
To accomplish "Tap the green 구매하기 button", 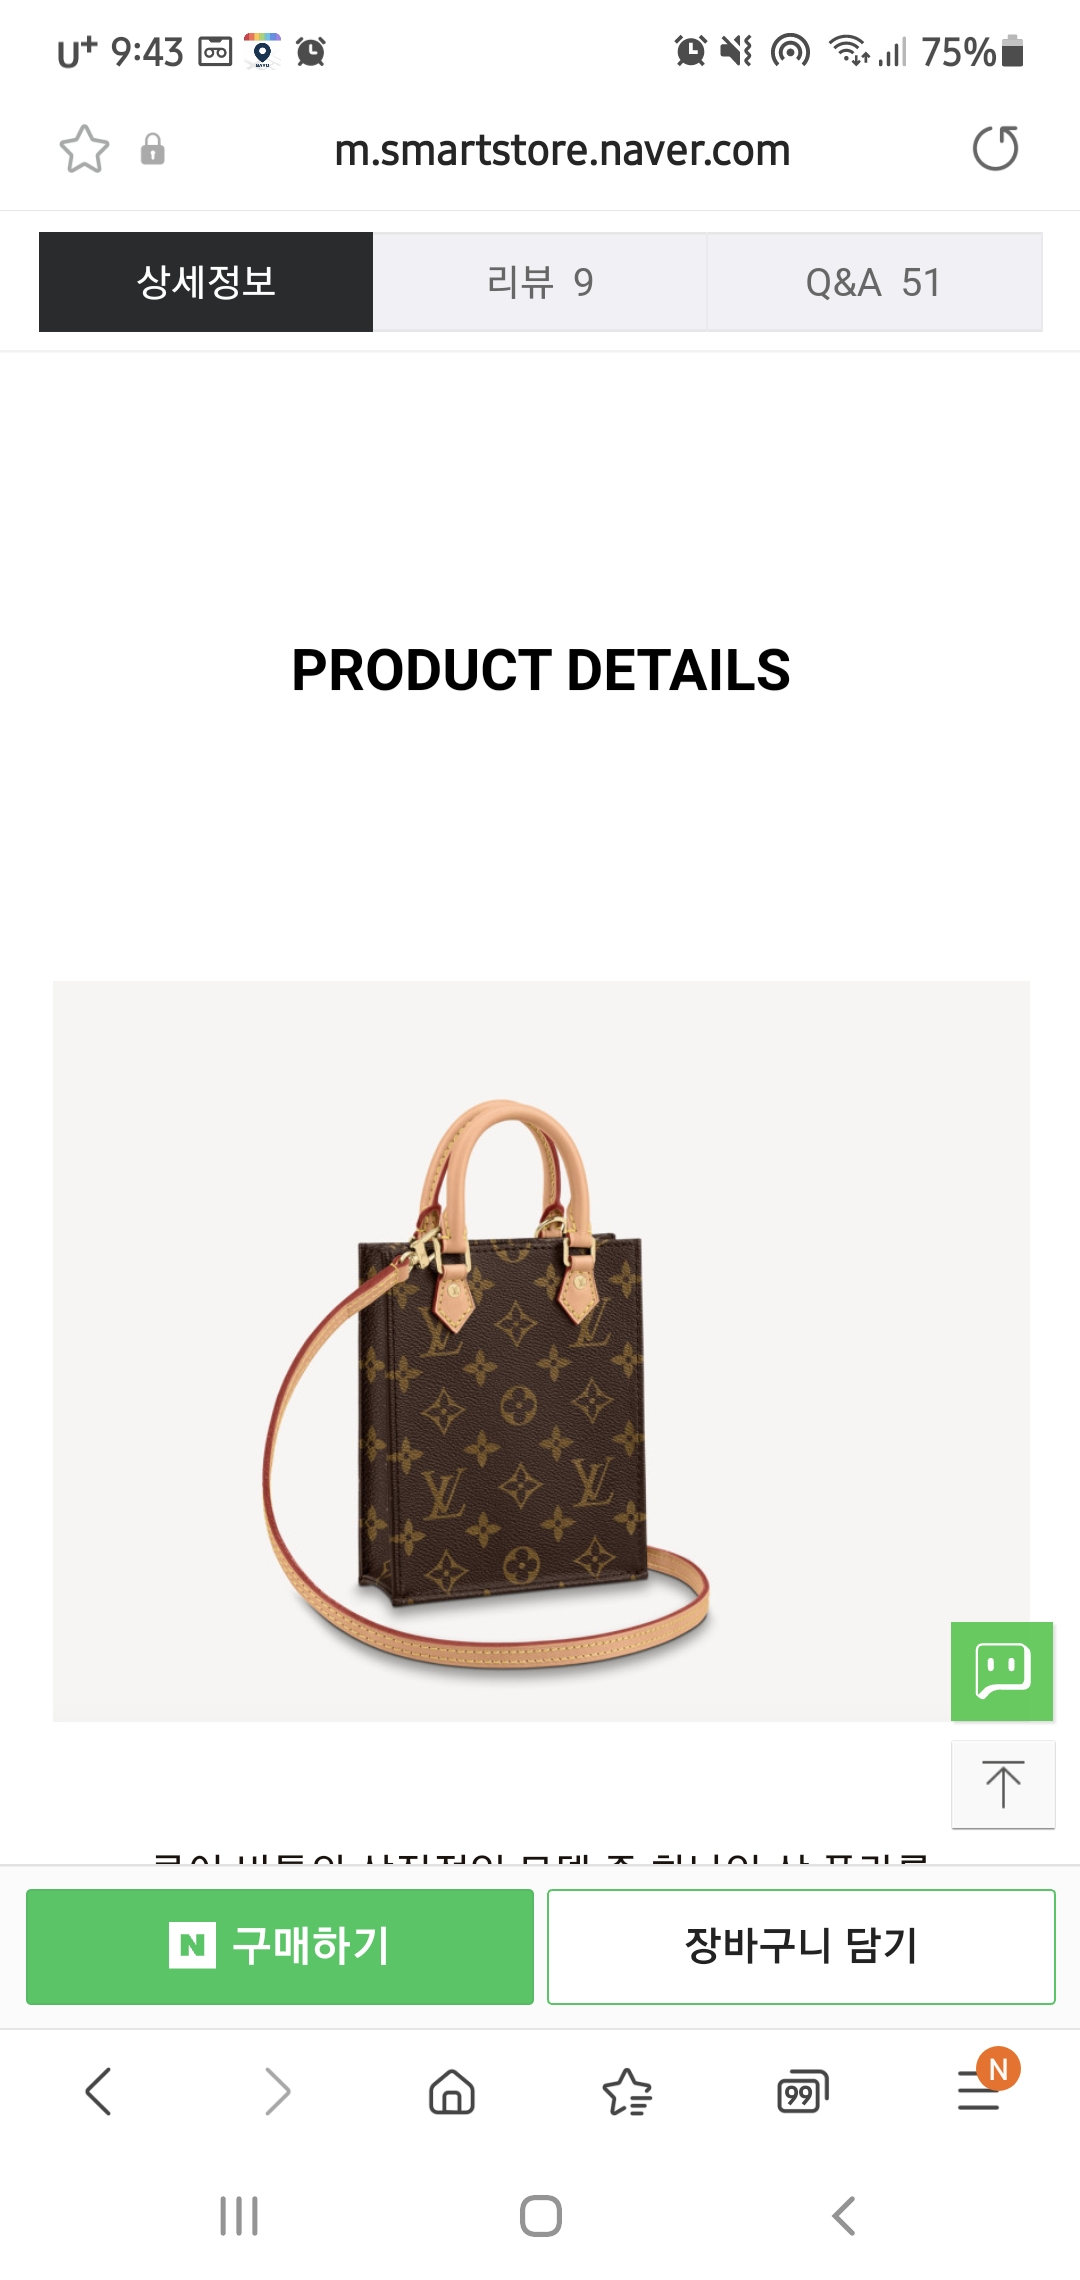I will coord(280,1946).
